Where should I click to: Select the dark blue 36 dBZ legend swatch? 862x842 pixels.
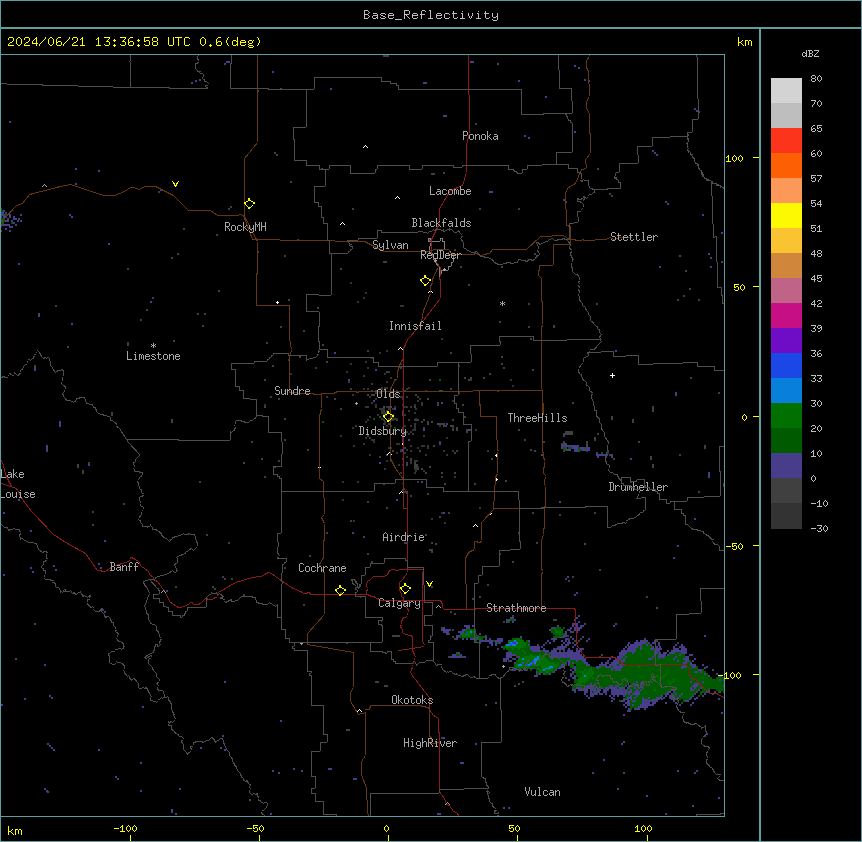tap(786, 365)
